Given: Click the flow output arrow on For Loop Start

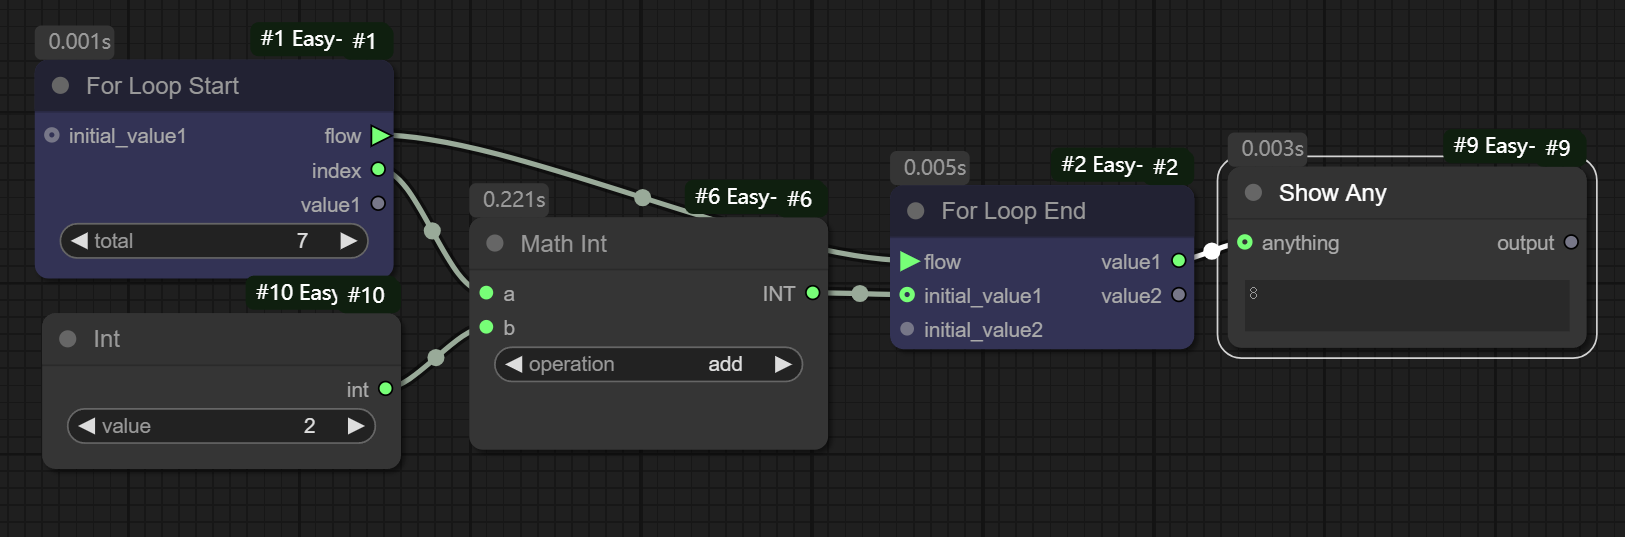Looking at the screenshot, I should pyautogui.click(x=380, y=135).
